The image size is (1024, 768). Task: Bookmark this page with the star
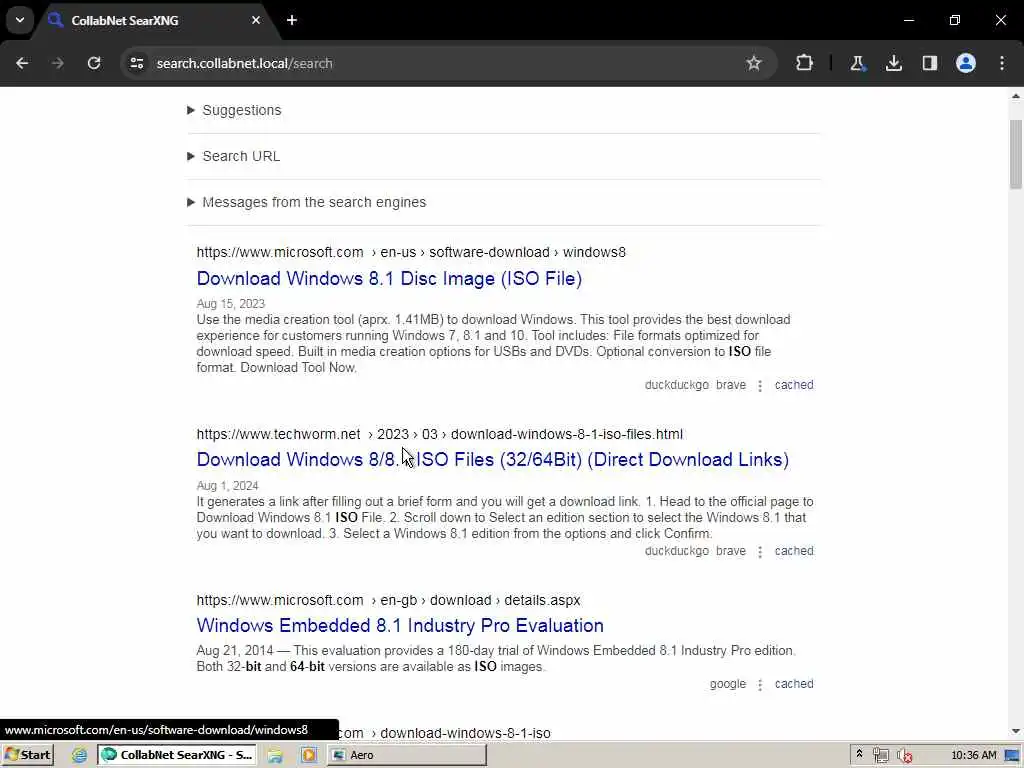pos(754,63)
